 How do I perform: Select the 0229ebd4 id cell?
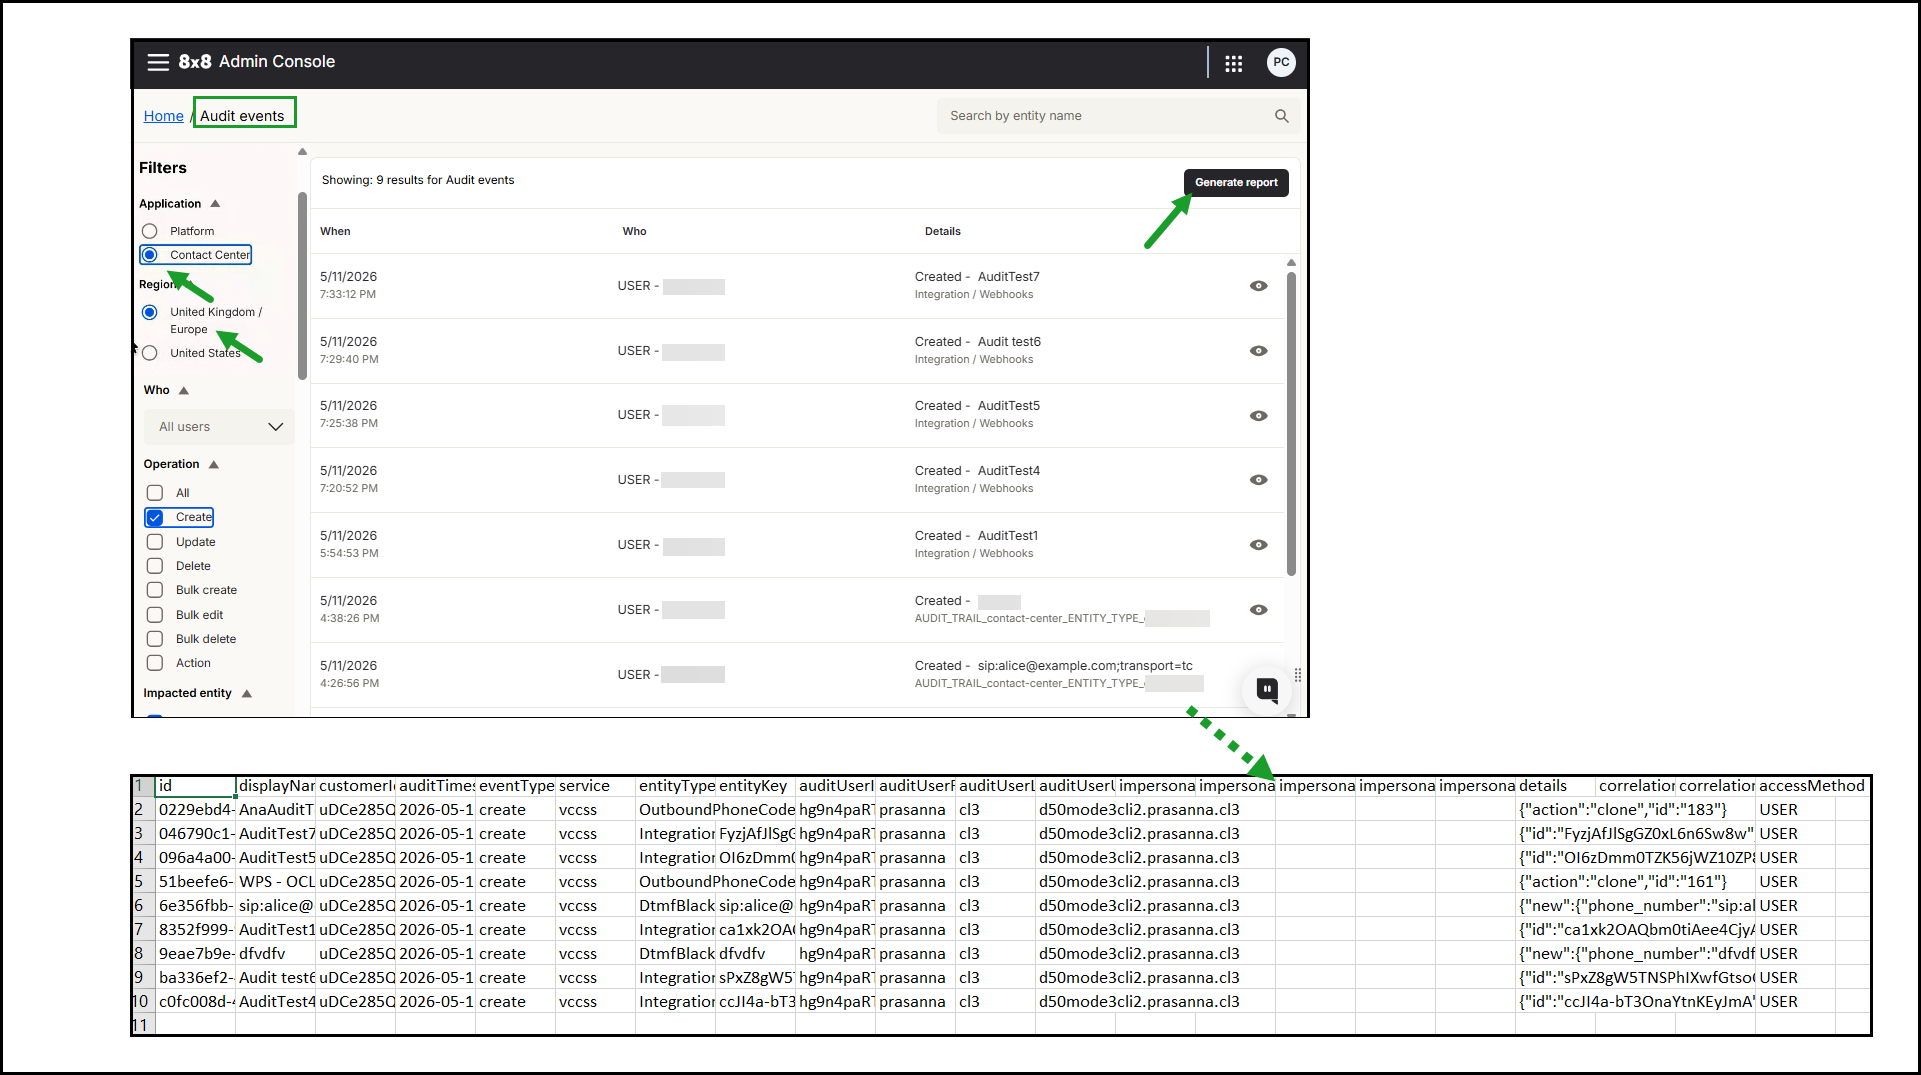click(196, 810)
